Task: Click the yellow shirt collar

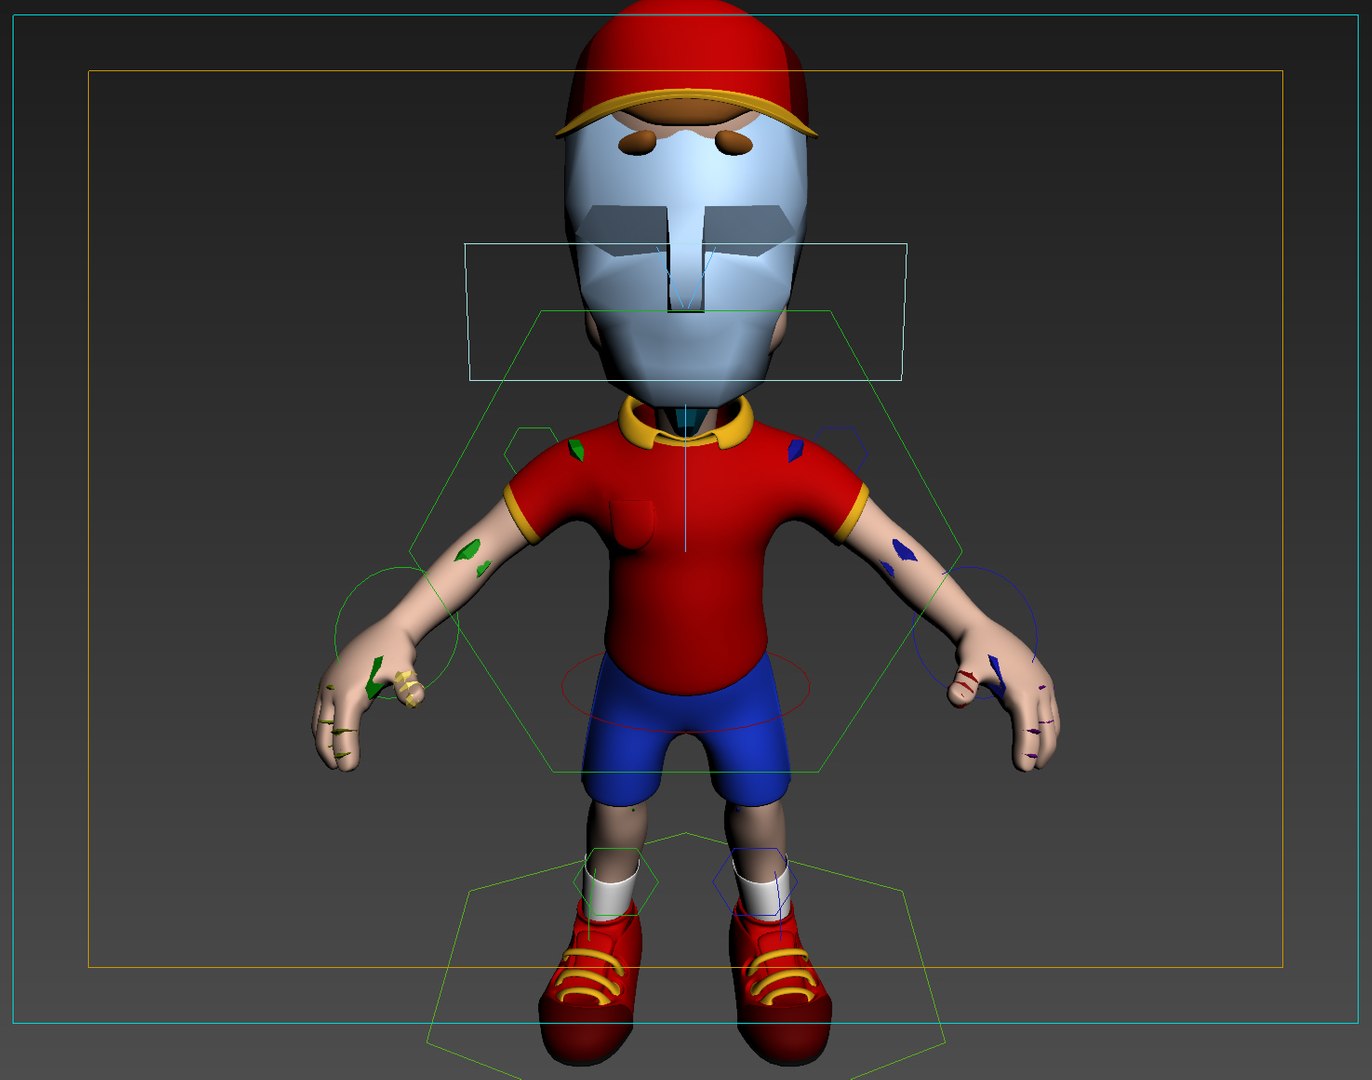Action: click(x=686, y=425)
